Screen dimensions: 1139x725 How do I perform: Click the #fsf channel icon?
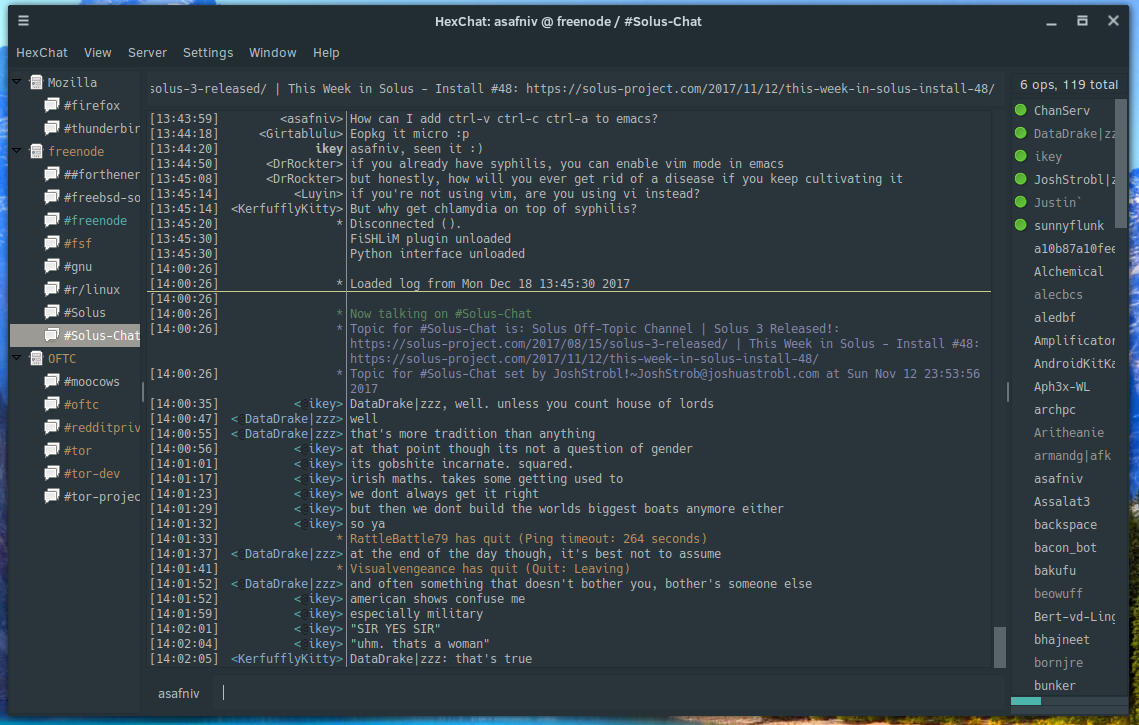(52, 243)
